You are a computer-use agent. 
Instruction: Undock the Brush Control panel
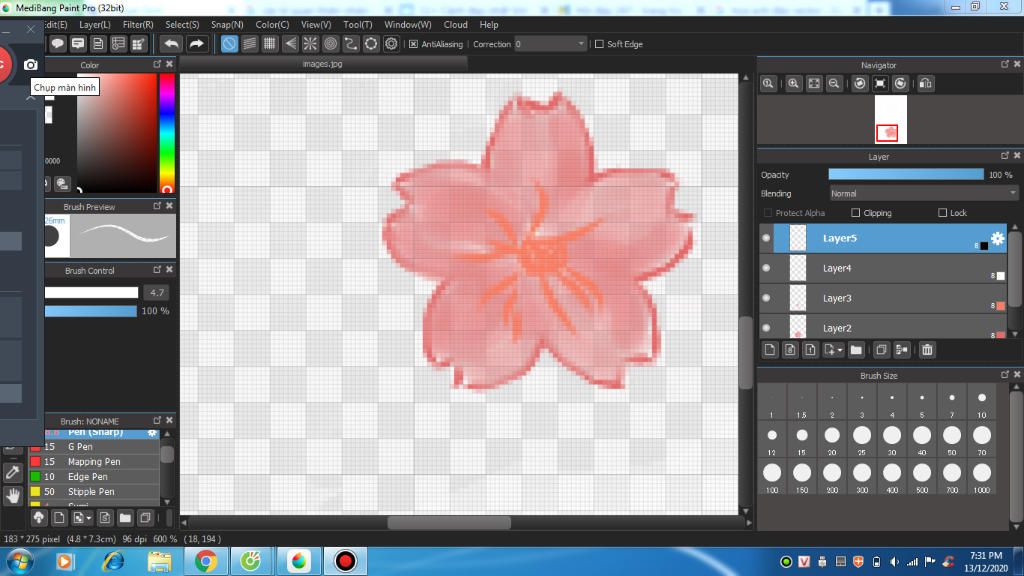click(x=157, y=269)
